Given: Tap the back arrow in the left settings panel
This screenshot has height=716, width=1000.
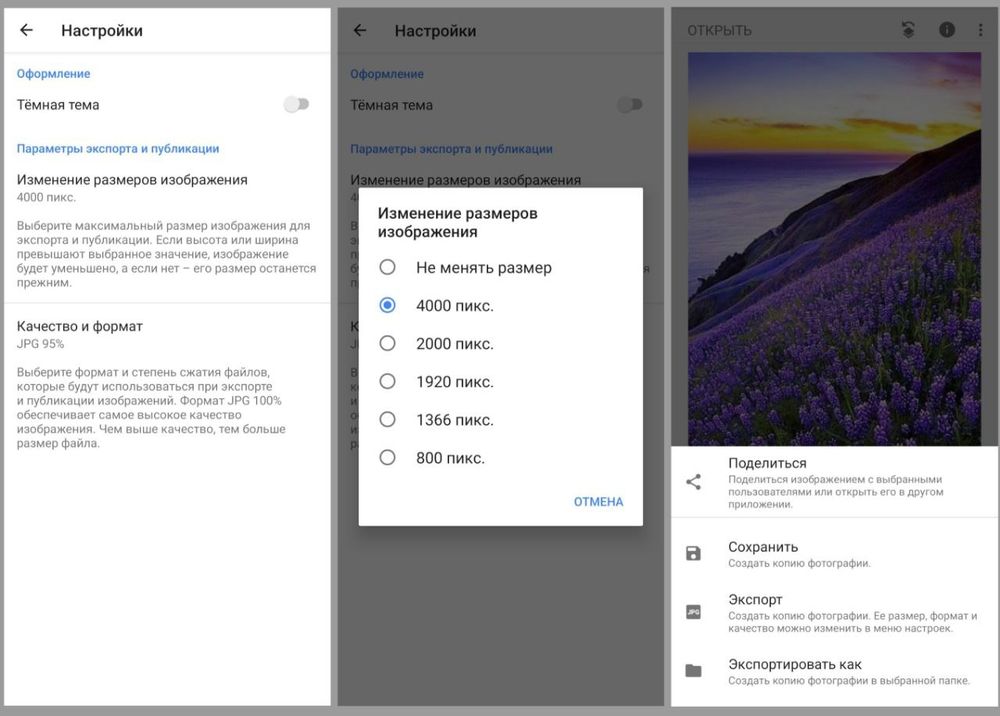Looking at the screenshot, I should (27, 30).
